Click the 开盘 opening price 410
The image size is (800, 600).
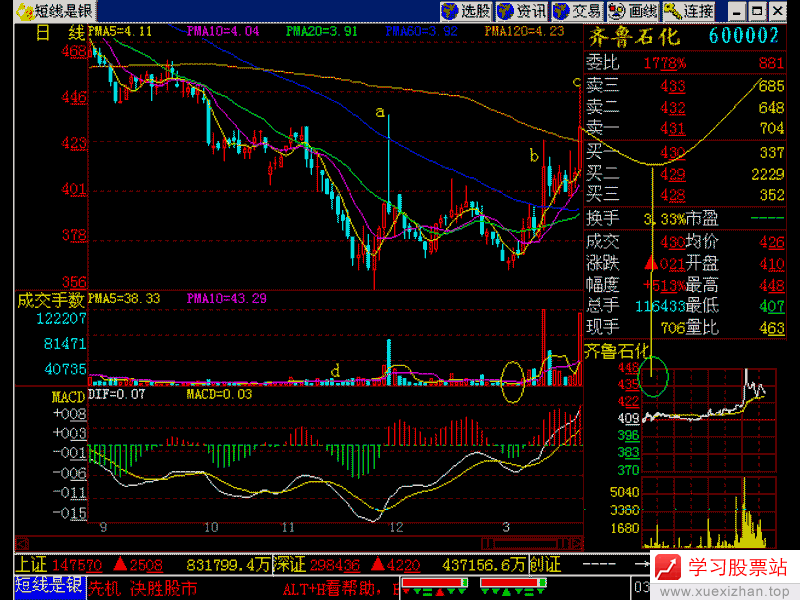(772, 264)
